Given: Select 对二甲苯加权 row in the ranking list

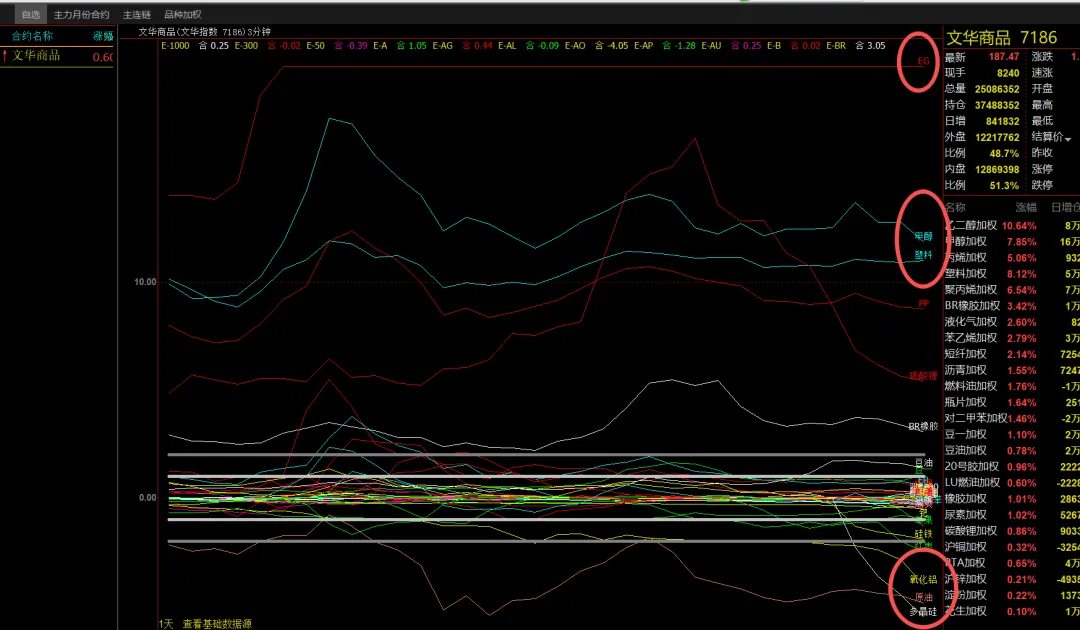Looking at the screenshot, I should [x=1012, y=418].
